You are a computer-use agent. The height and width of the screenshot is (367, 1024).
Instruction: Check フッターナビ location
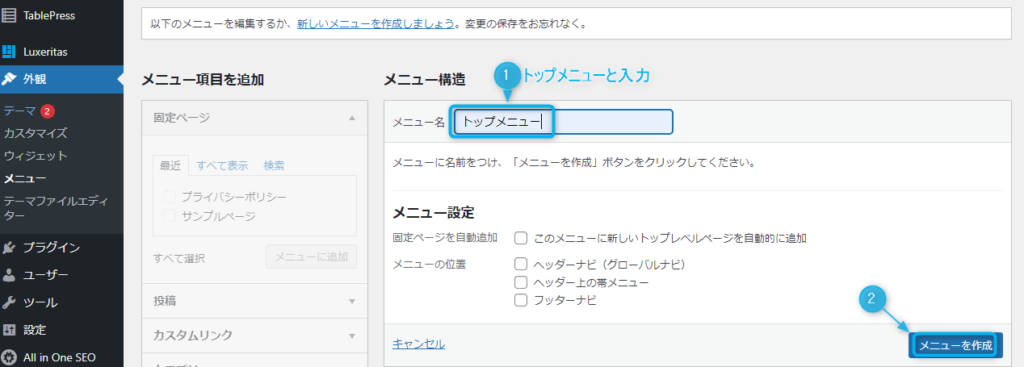pos(520,300)
